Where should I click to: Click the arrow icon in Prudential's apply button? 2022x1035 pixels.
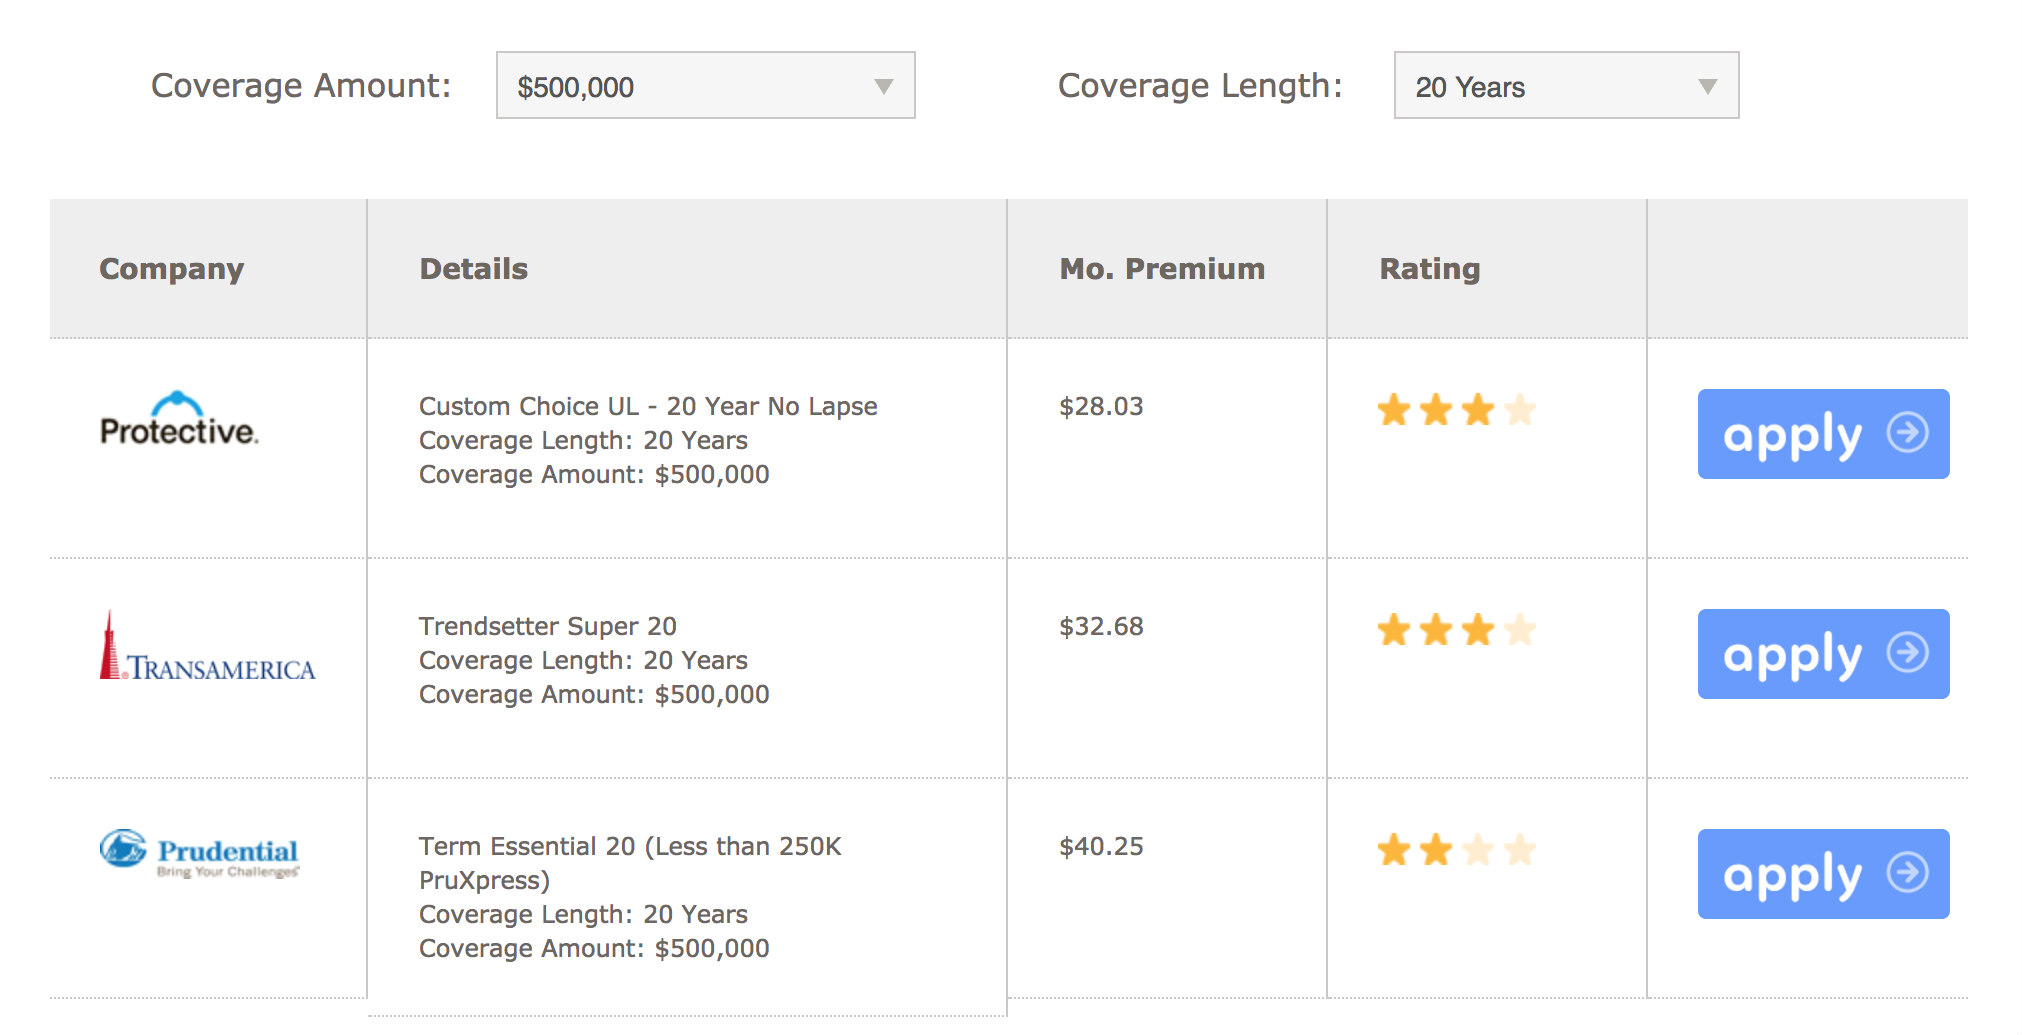1908,872
